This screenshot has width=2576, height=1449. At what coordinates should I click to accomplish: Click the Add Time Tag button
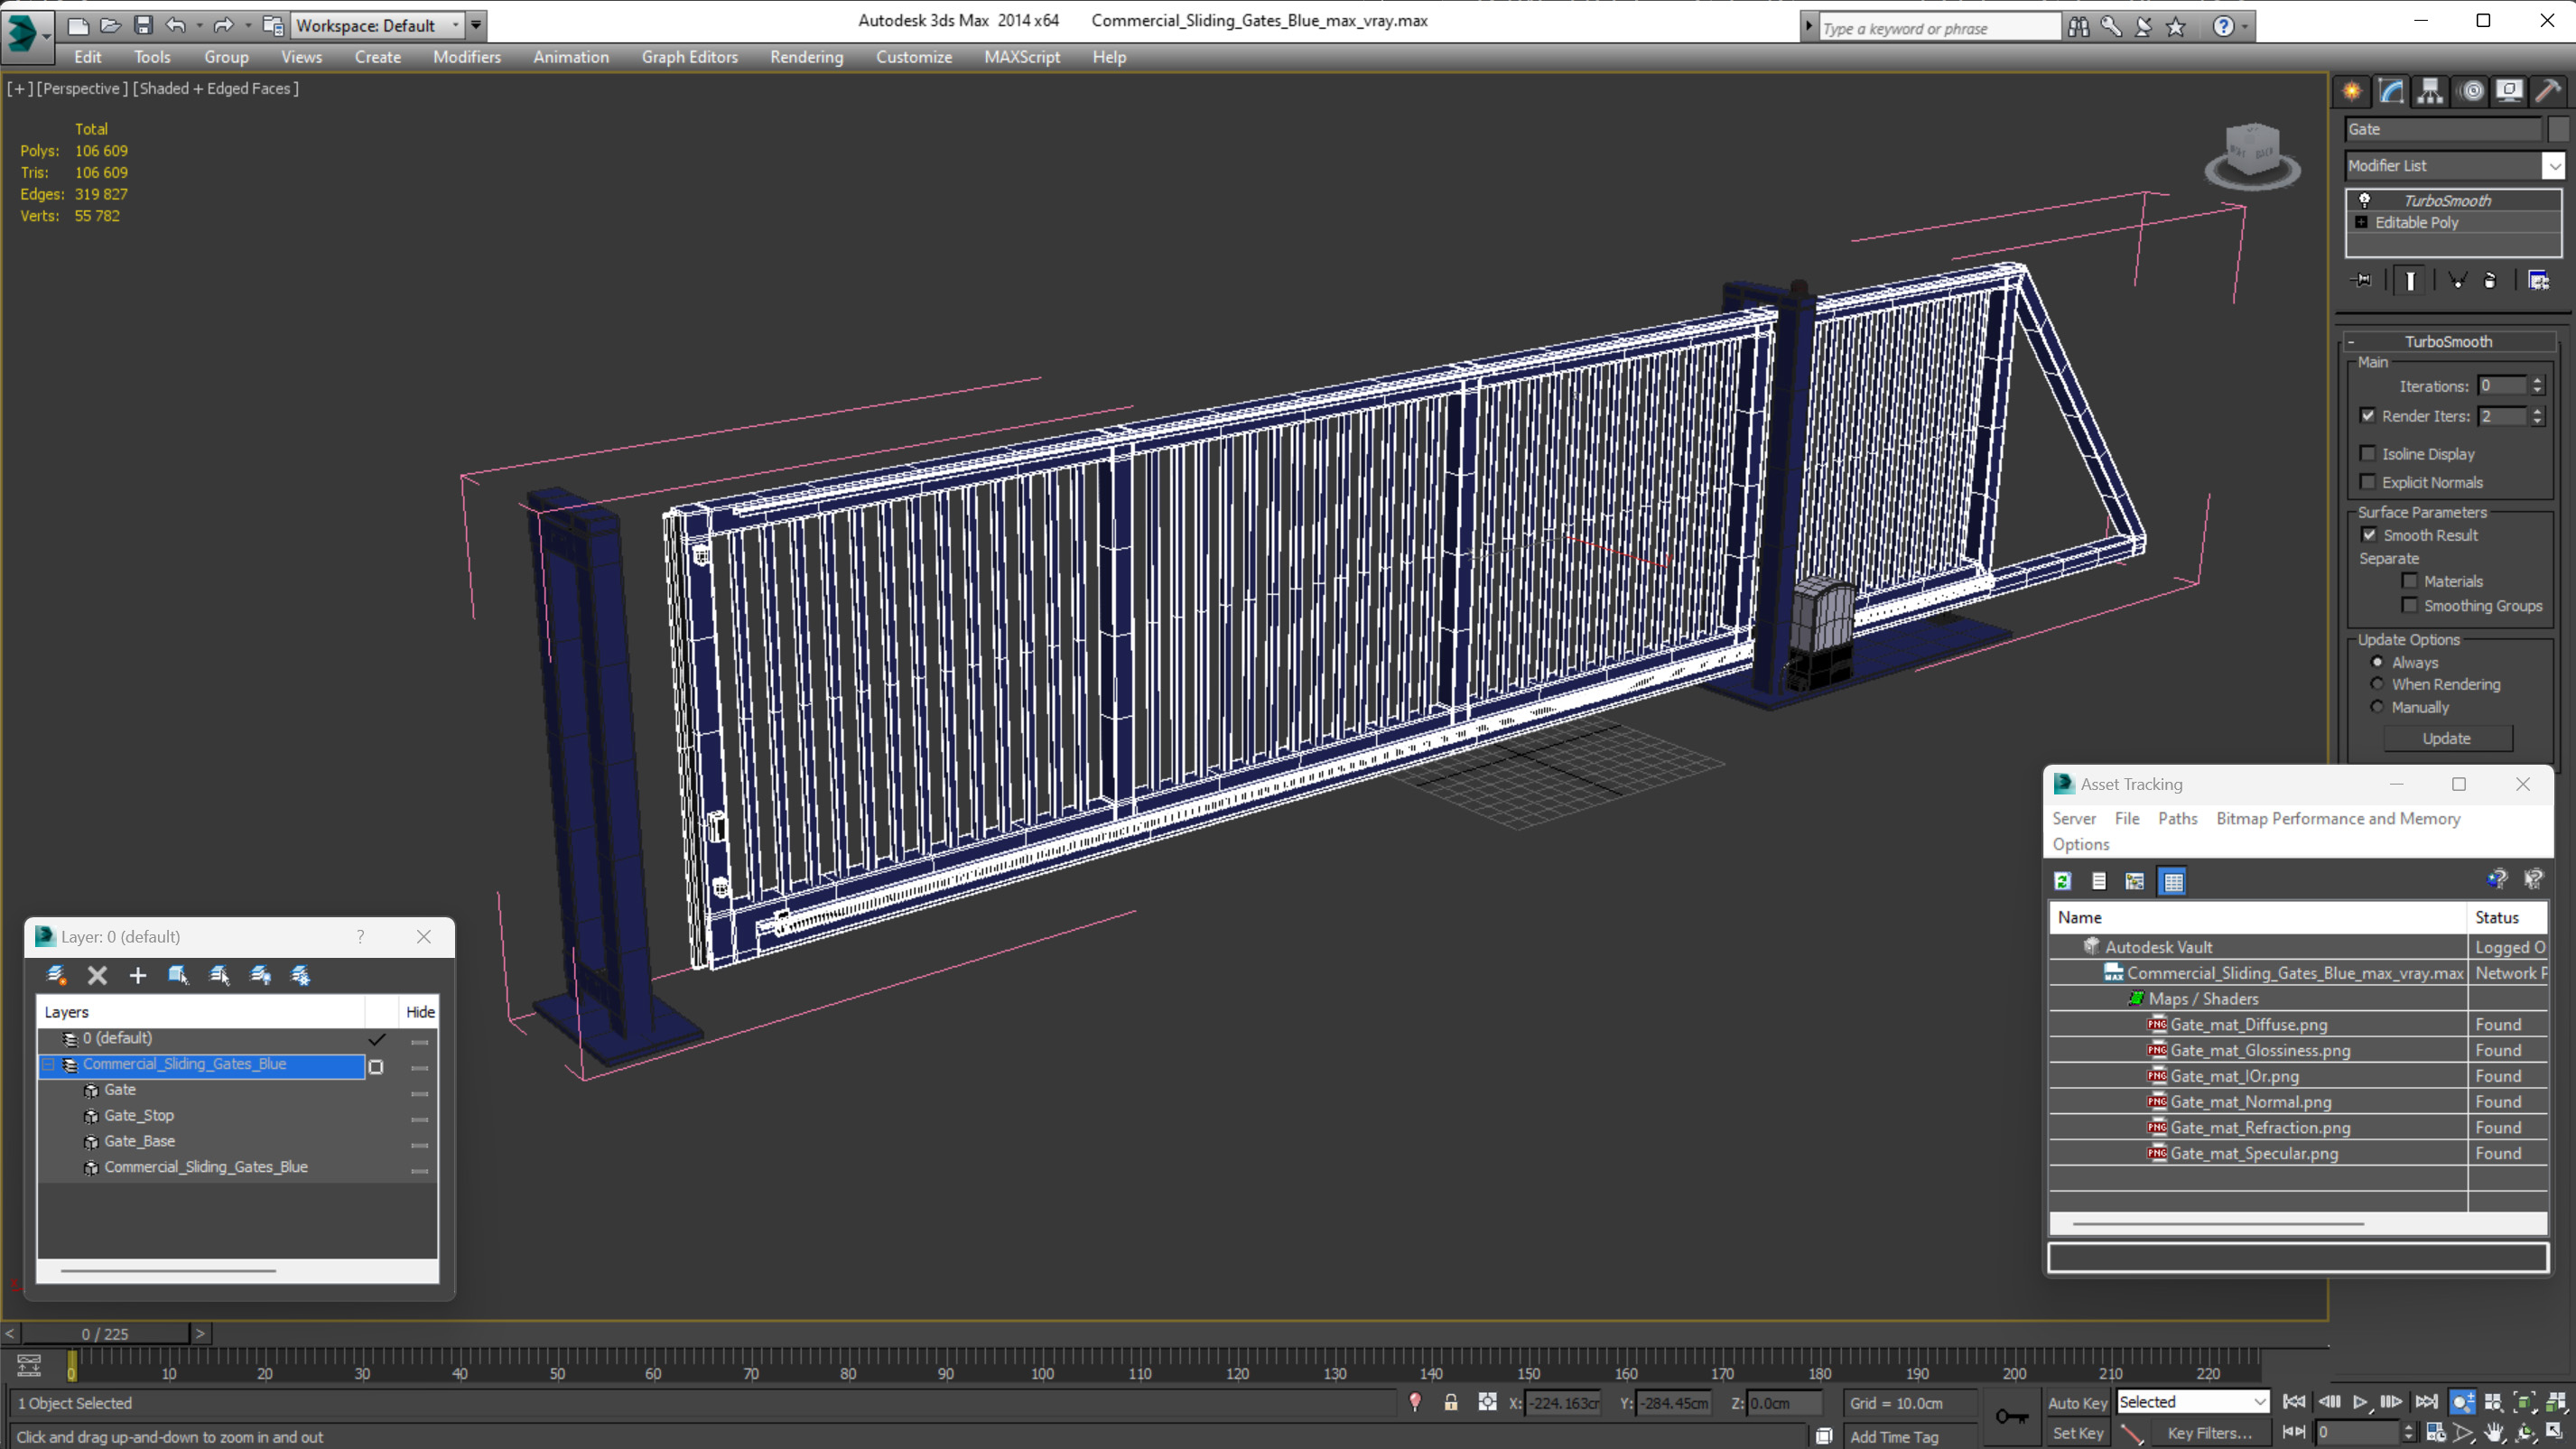[1894, 1436]
